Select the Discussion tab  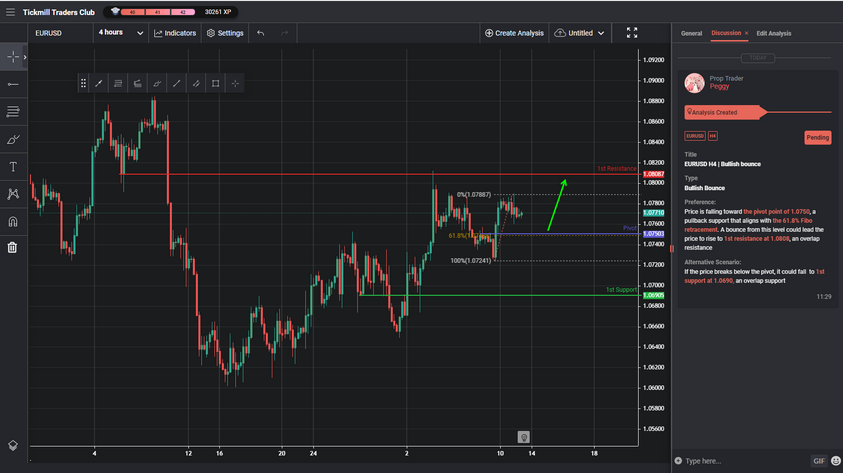(726, 33)
